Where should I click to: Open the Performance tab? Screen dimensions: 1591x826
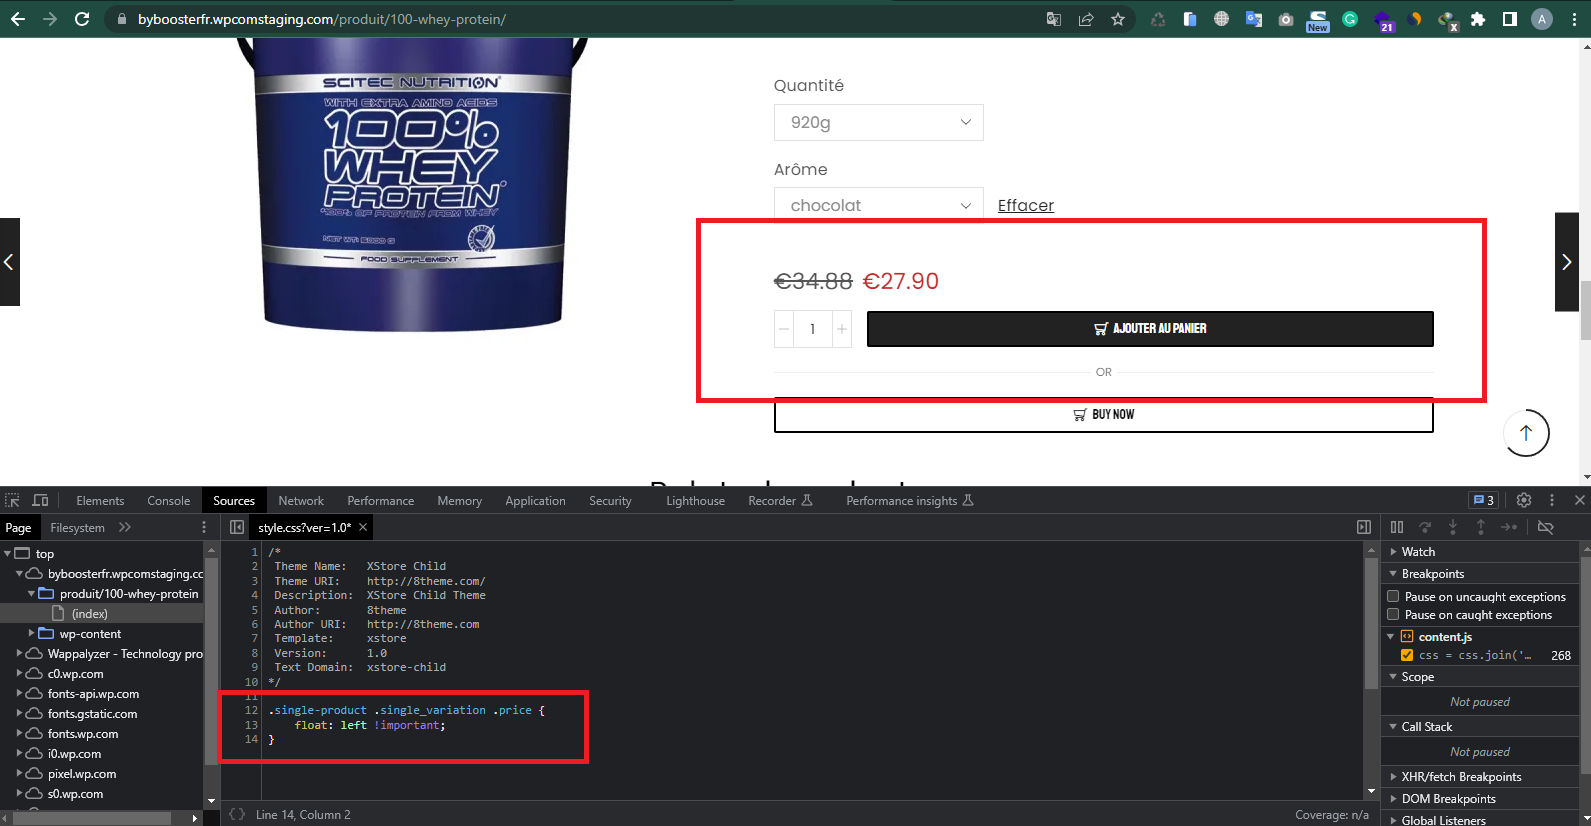[380, 500]
